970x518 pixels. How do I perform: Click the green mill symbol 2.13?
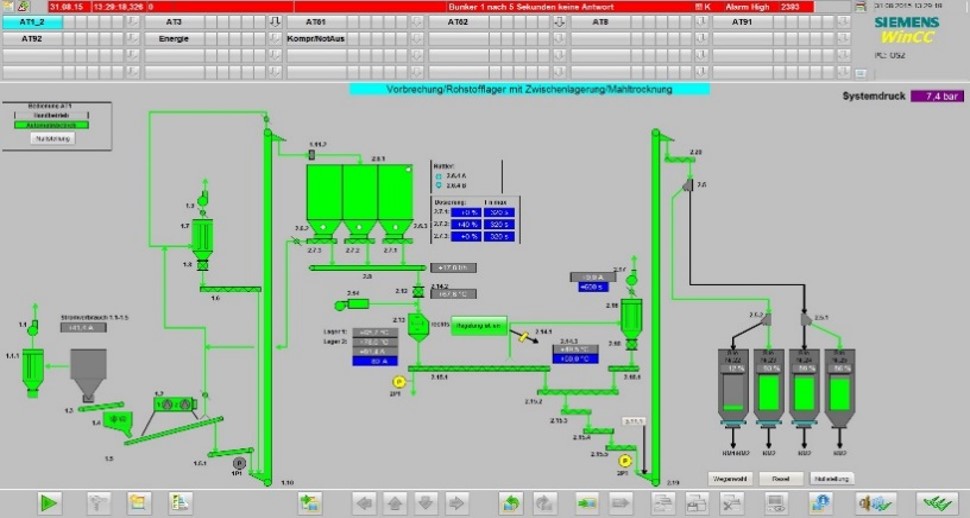[x=418, y=327]
